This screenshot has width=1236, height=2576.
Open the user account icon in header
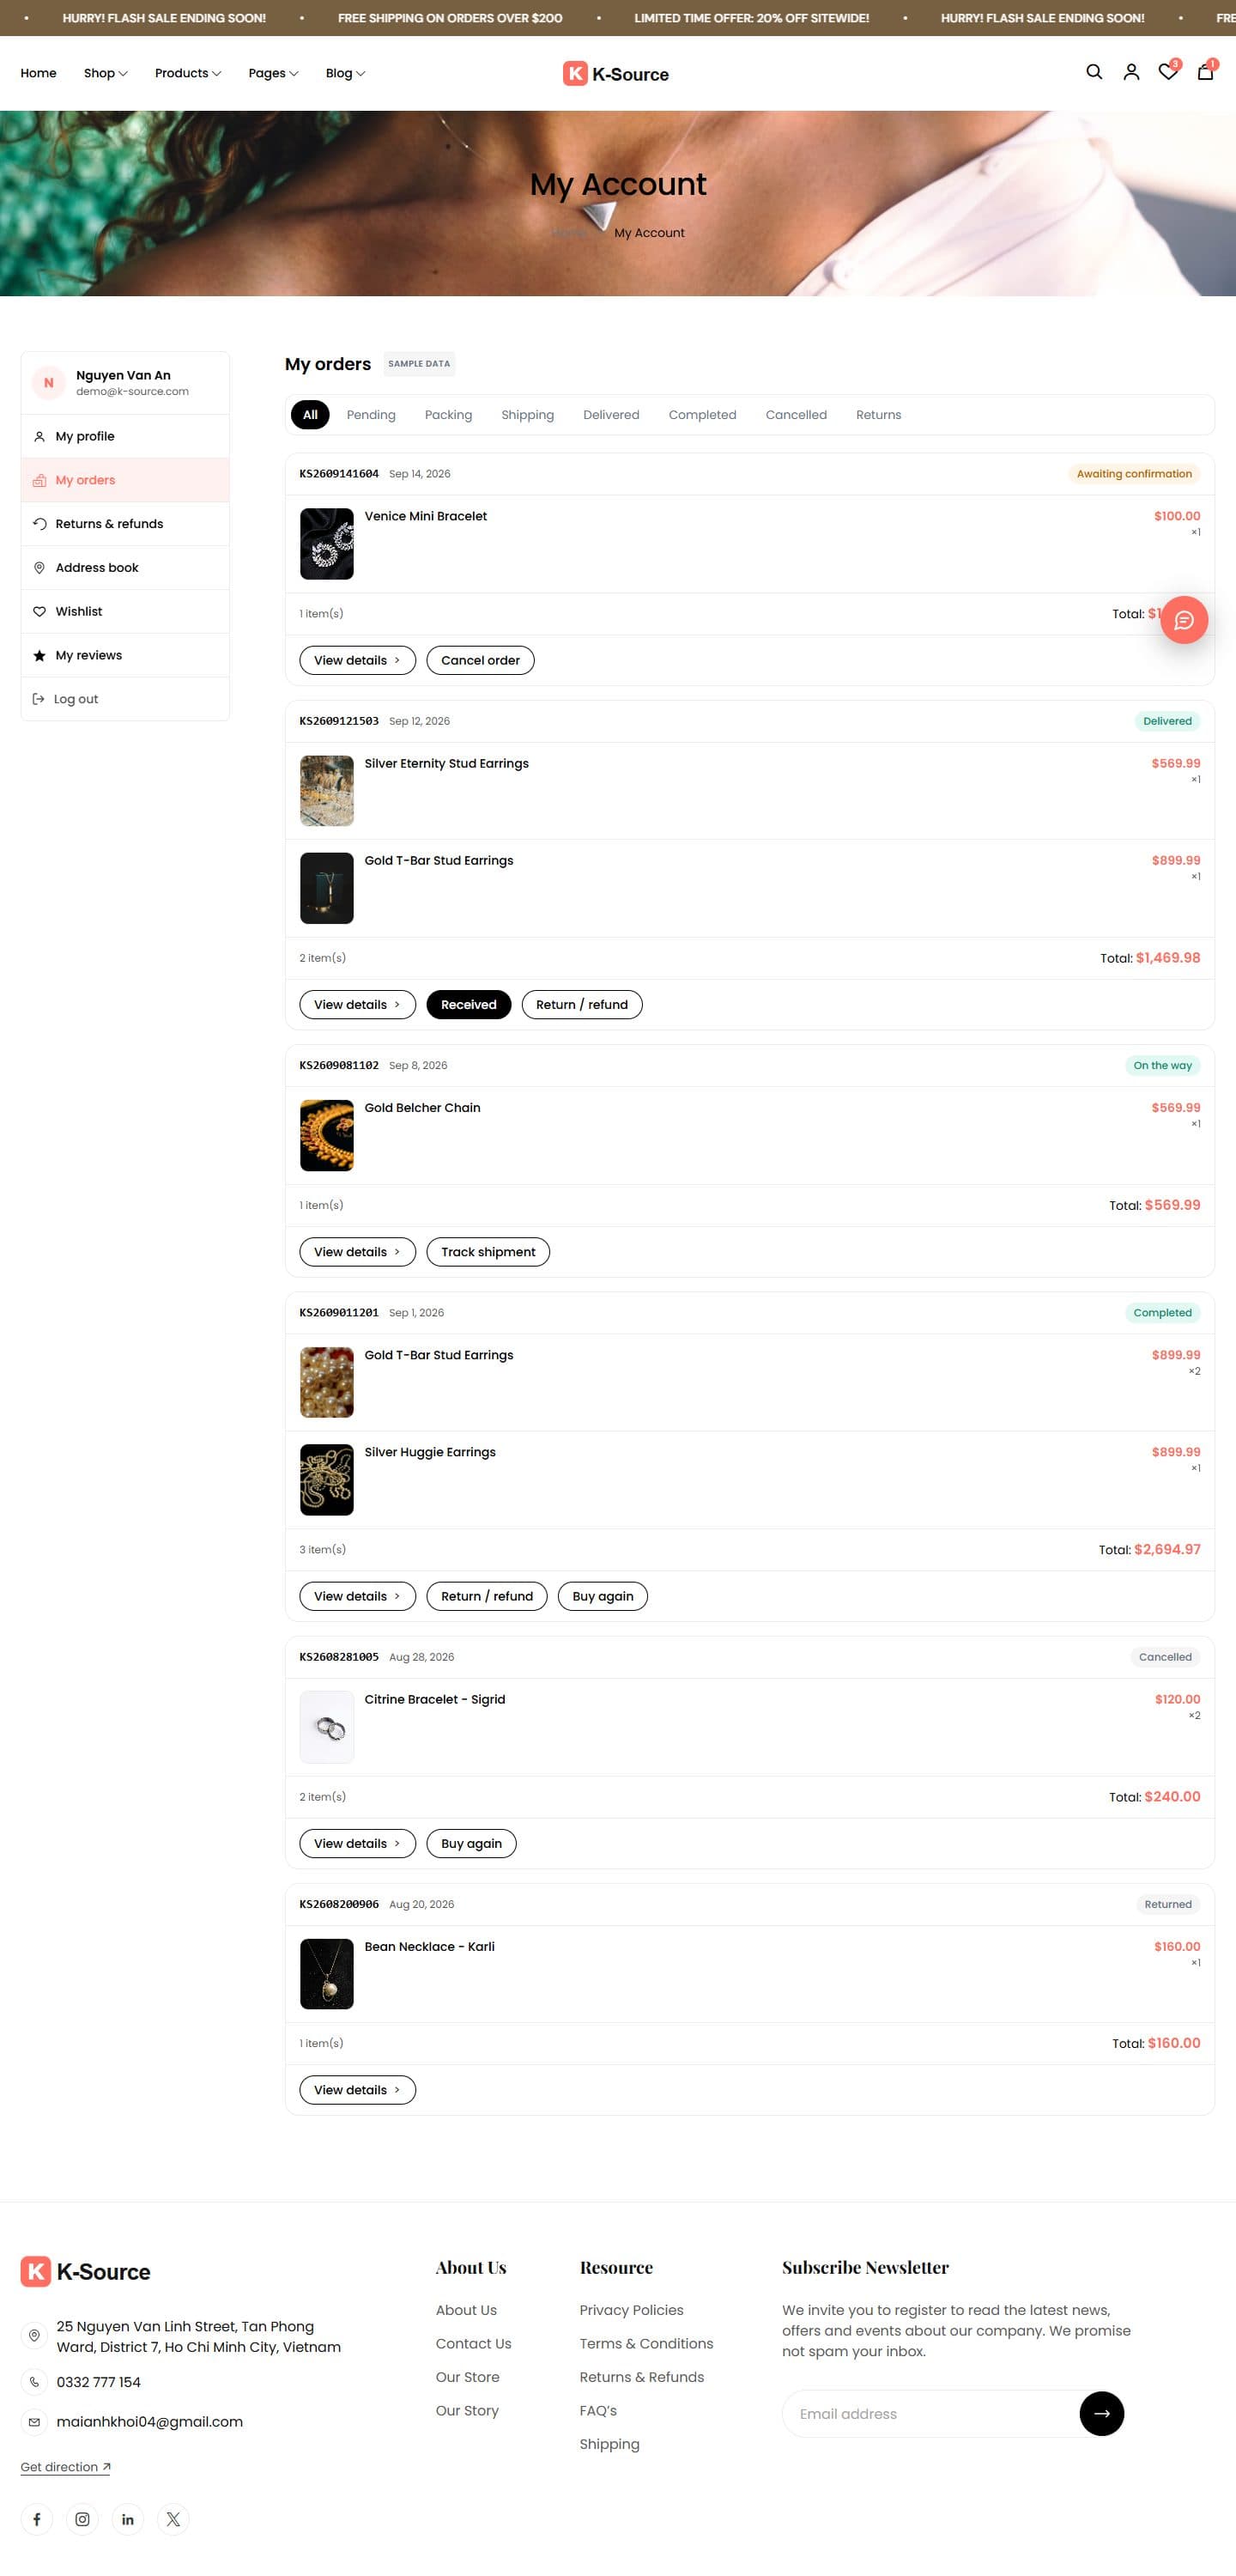1131,72
